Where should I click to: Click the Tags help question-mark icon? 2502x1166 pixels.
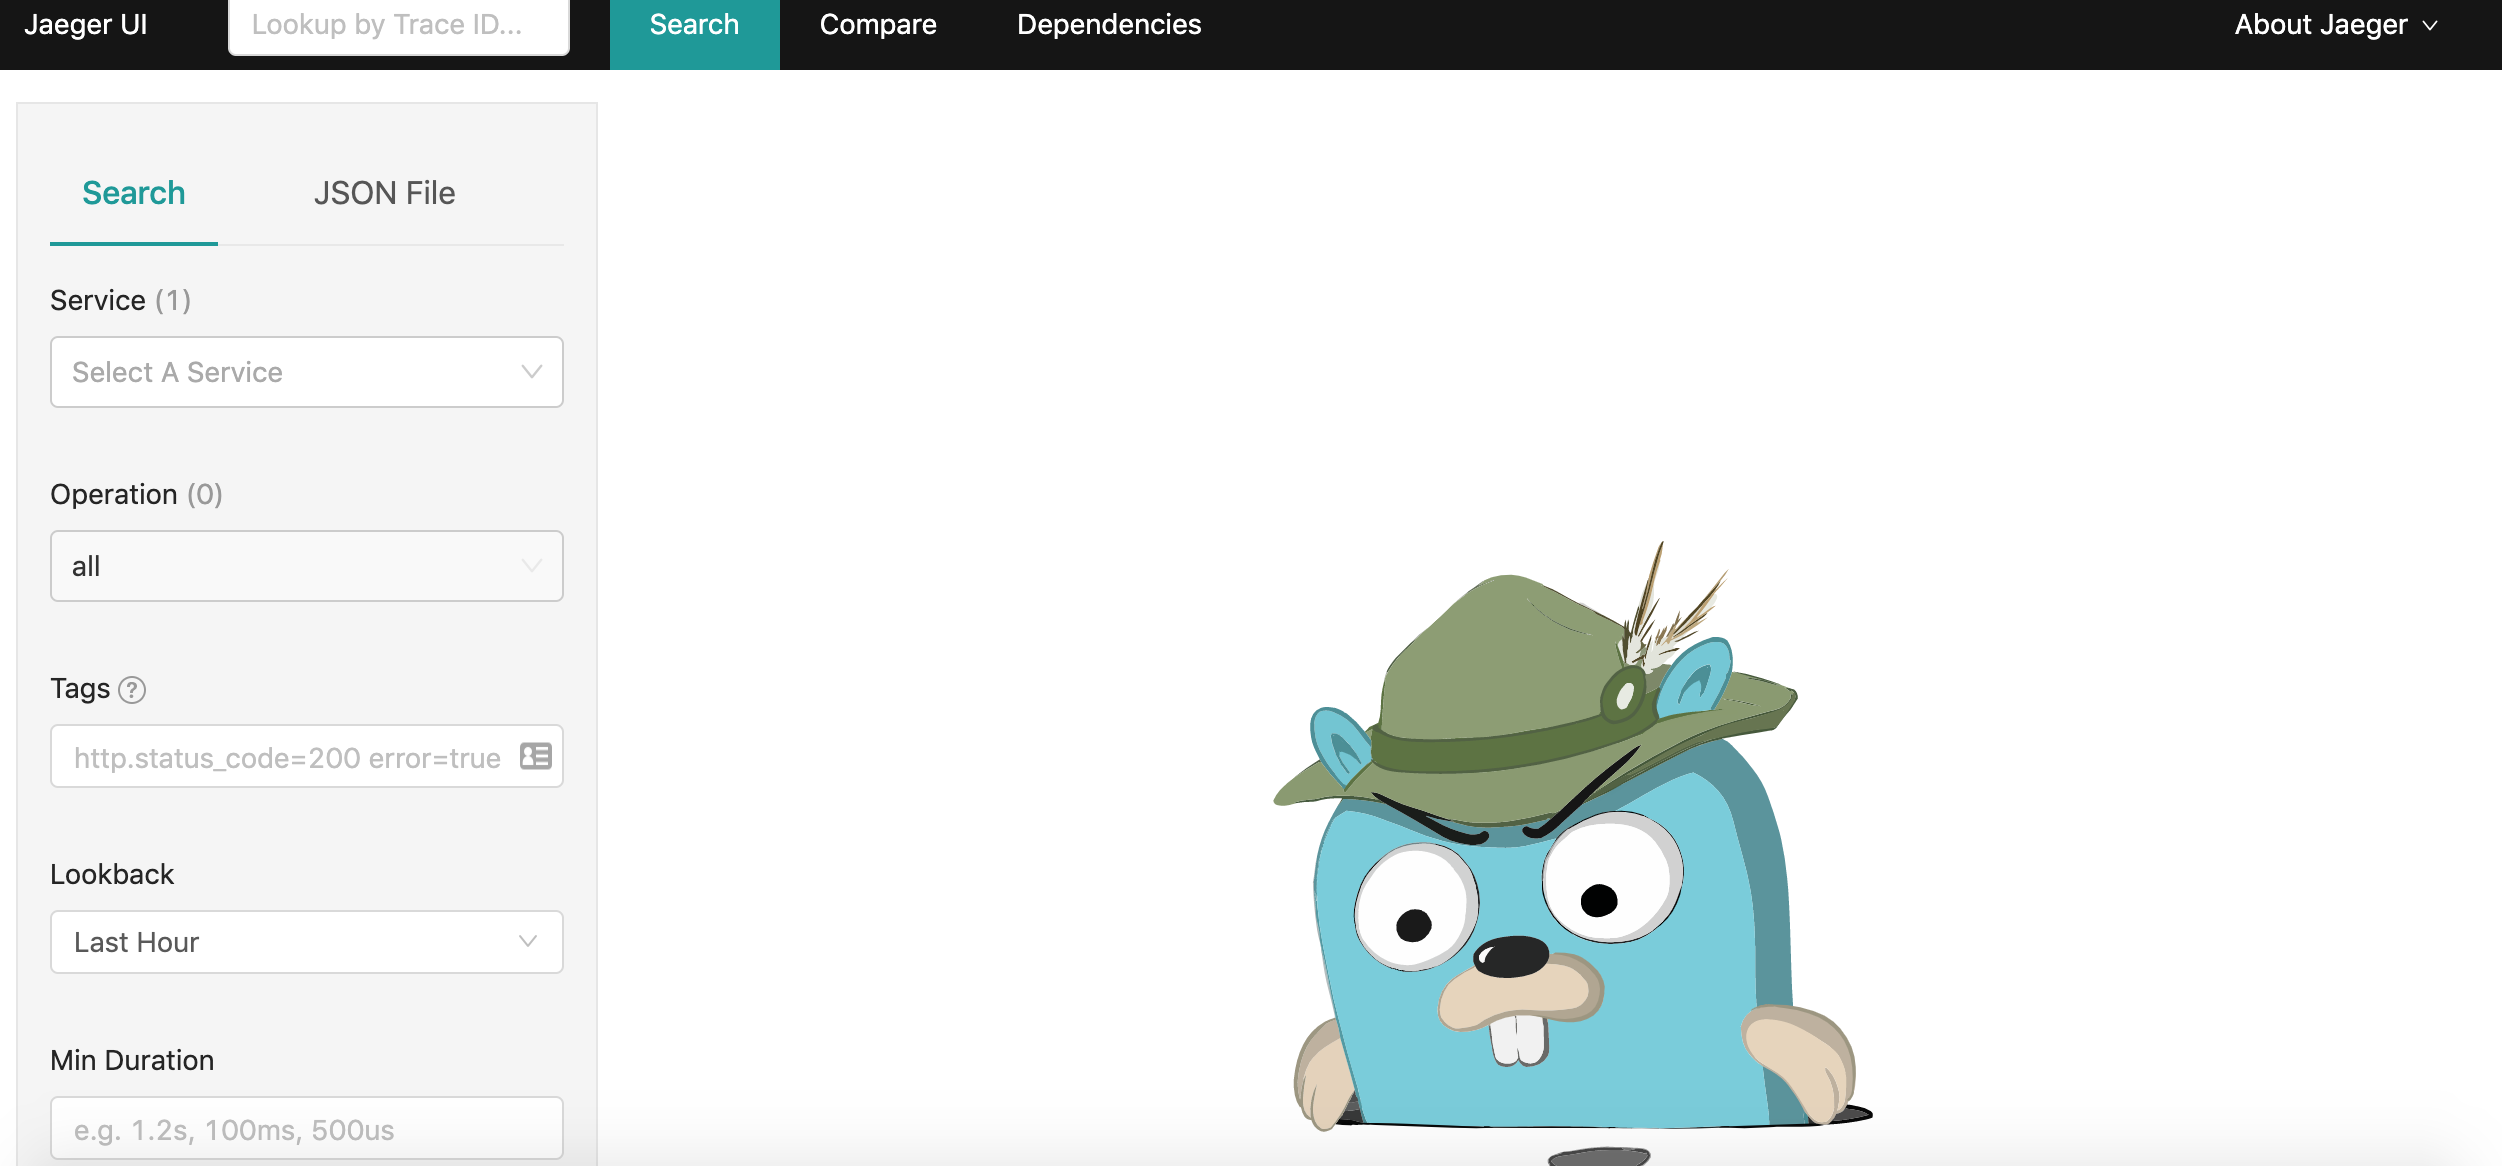[x=132, y=690]
